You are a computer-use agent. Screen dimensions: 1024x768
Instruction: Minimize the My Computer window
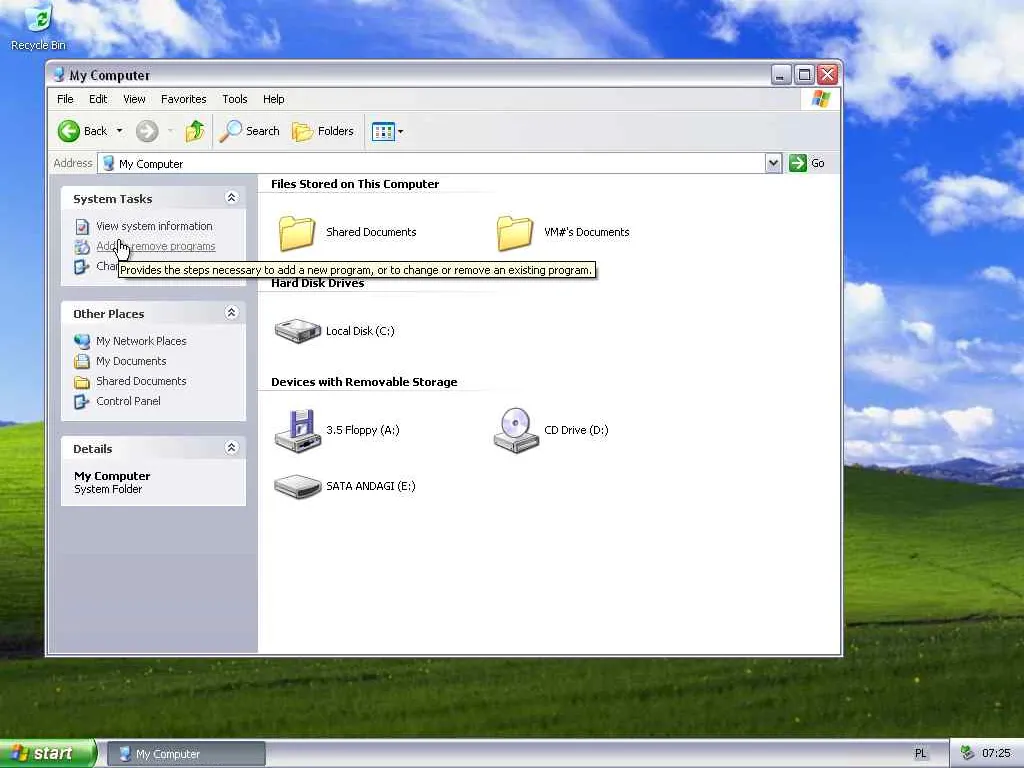pos(780,74)
